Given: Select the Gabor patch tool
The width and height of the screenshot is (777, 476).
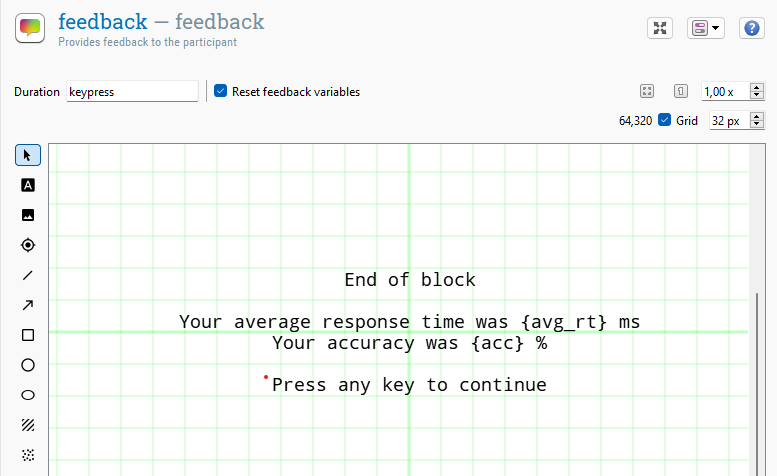Looking at the screenshot, I should tap(28, 425).
